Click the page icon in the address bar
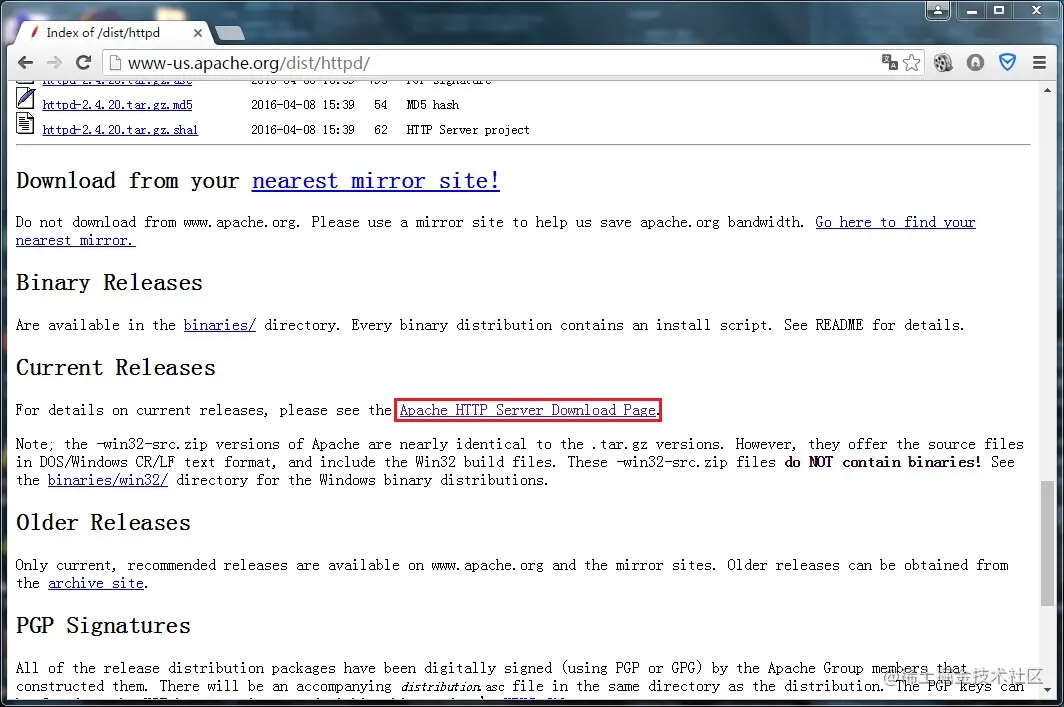Screen dimensions: 1064x707 tap(115, 63)
